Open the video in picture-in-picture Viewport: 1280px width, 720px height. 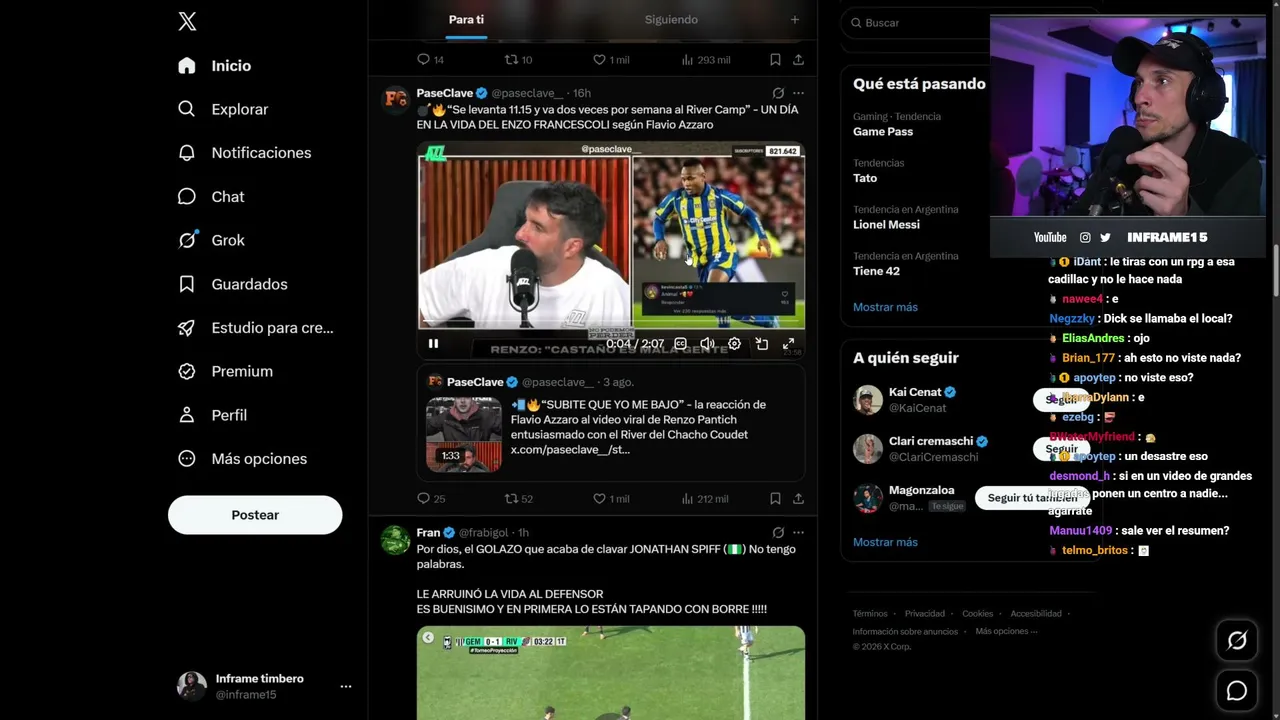tap(761, 344)
